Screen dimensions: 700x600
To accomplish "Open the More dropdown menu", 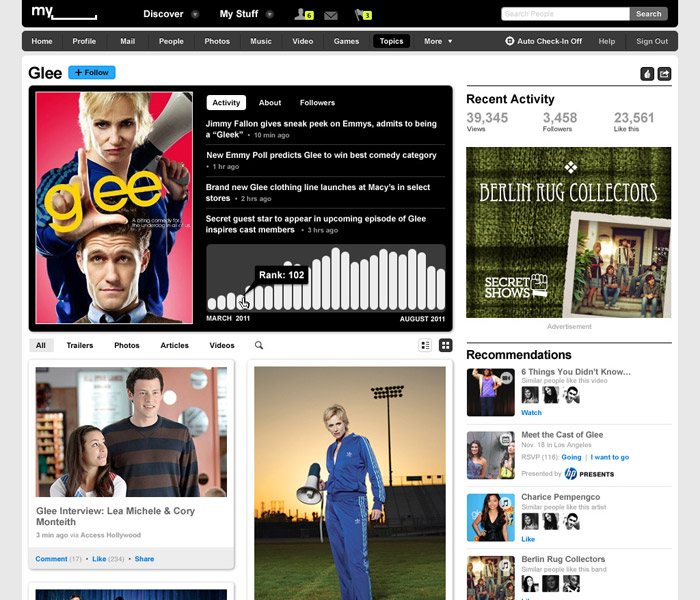I will [x=438, y=41].
